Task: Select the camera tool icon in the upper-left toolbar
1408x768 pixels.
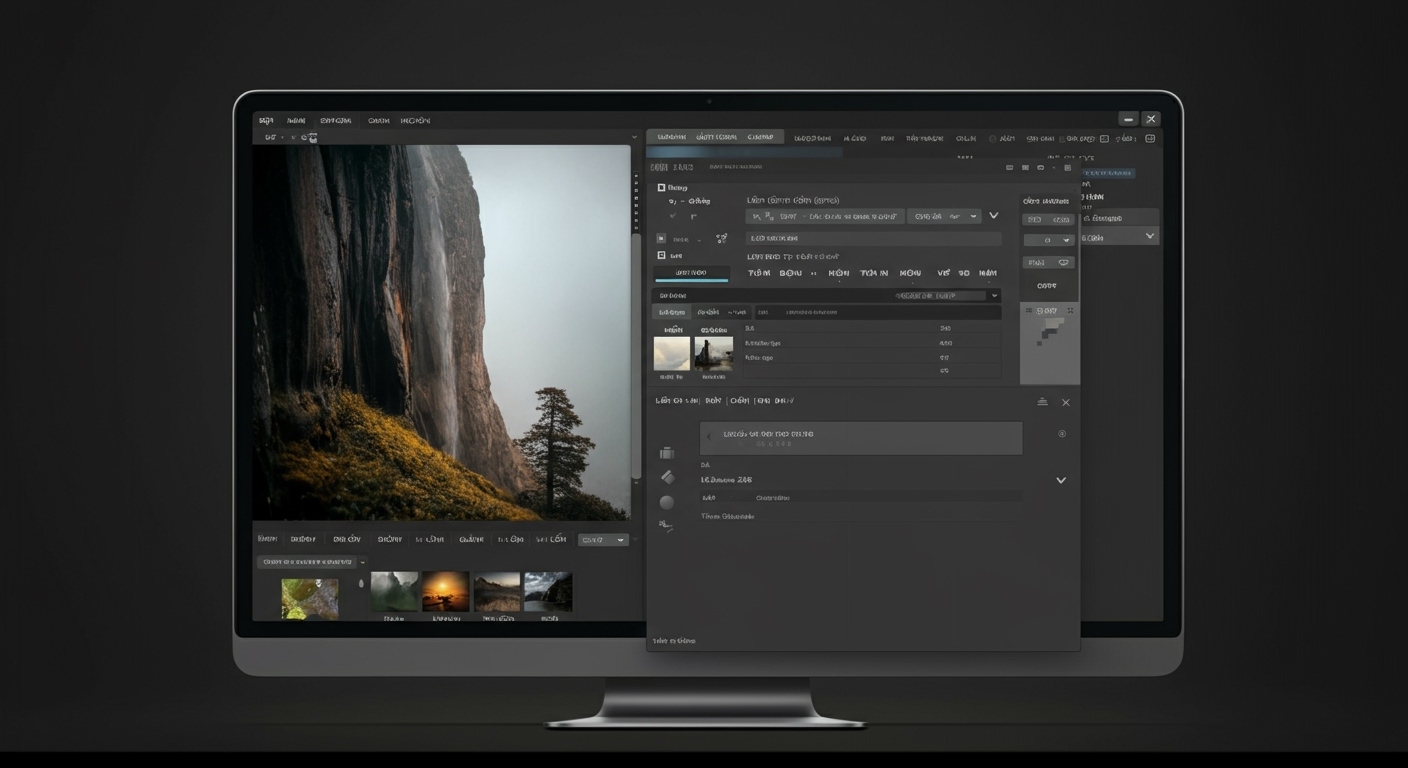Action: [x=311, y=137]
